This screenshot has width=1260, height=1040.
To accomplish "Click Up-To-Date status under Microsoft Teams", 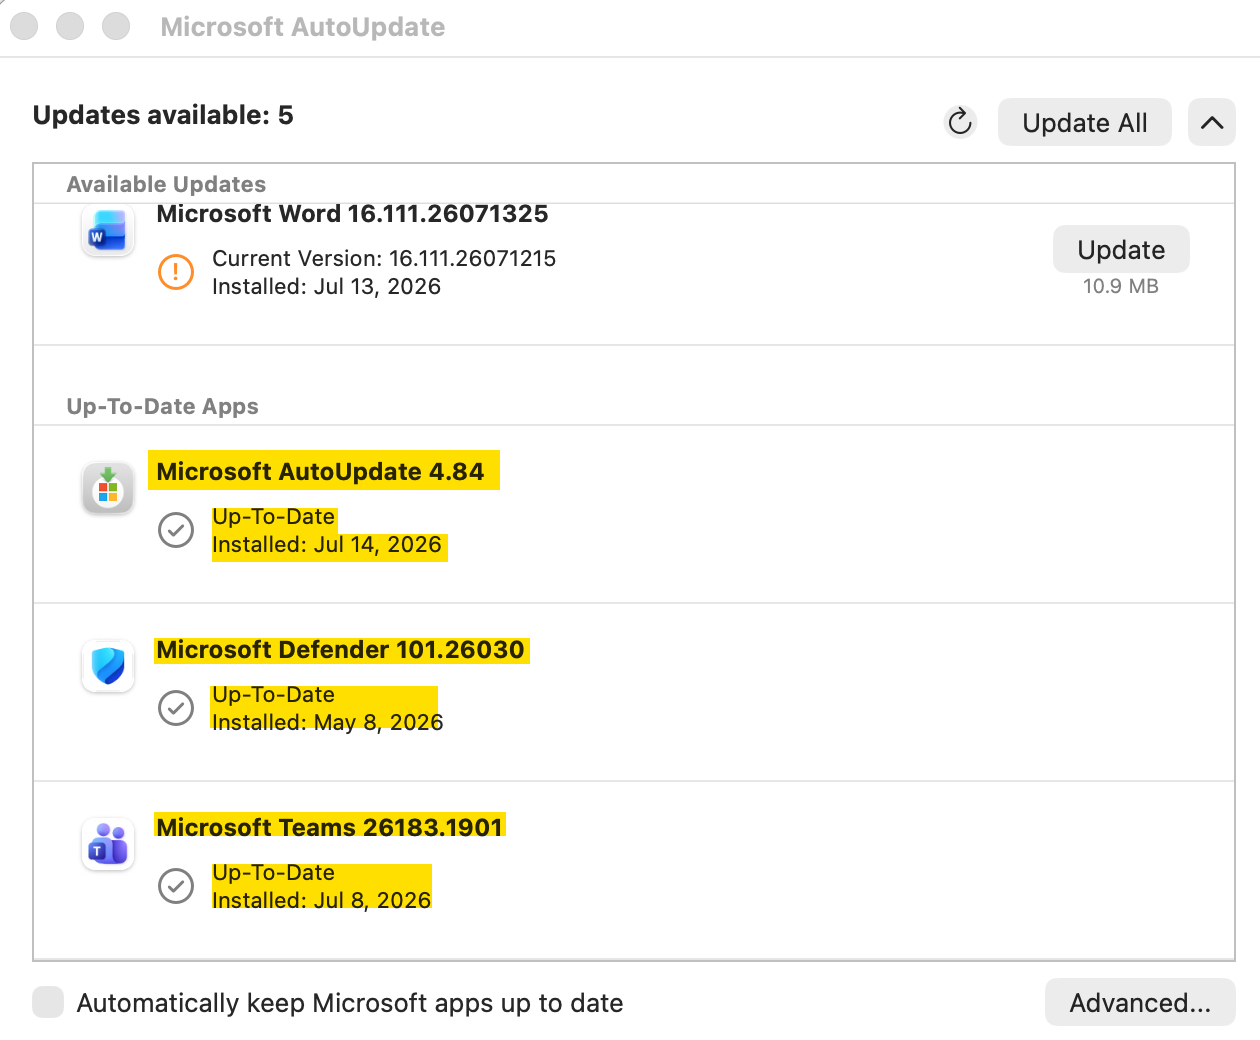I will coord(273,872).
